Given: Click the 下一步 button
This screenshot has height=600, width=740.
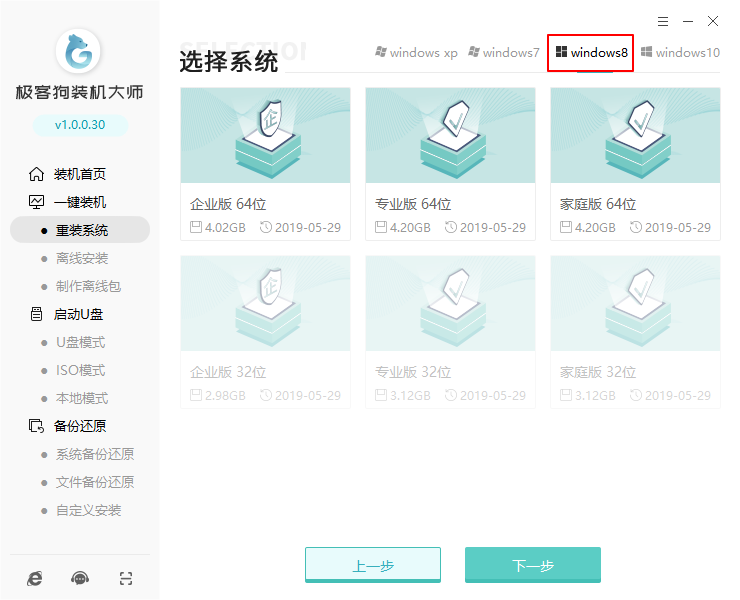Looking at the screenshot, I should pyautogui.click(x=532, y=565).
